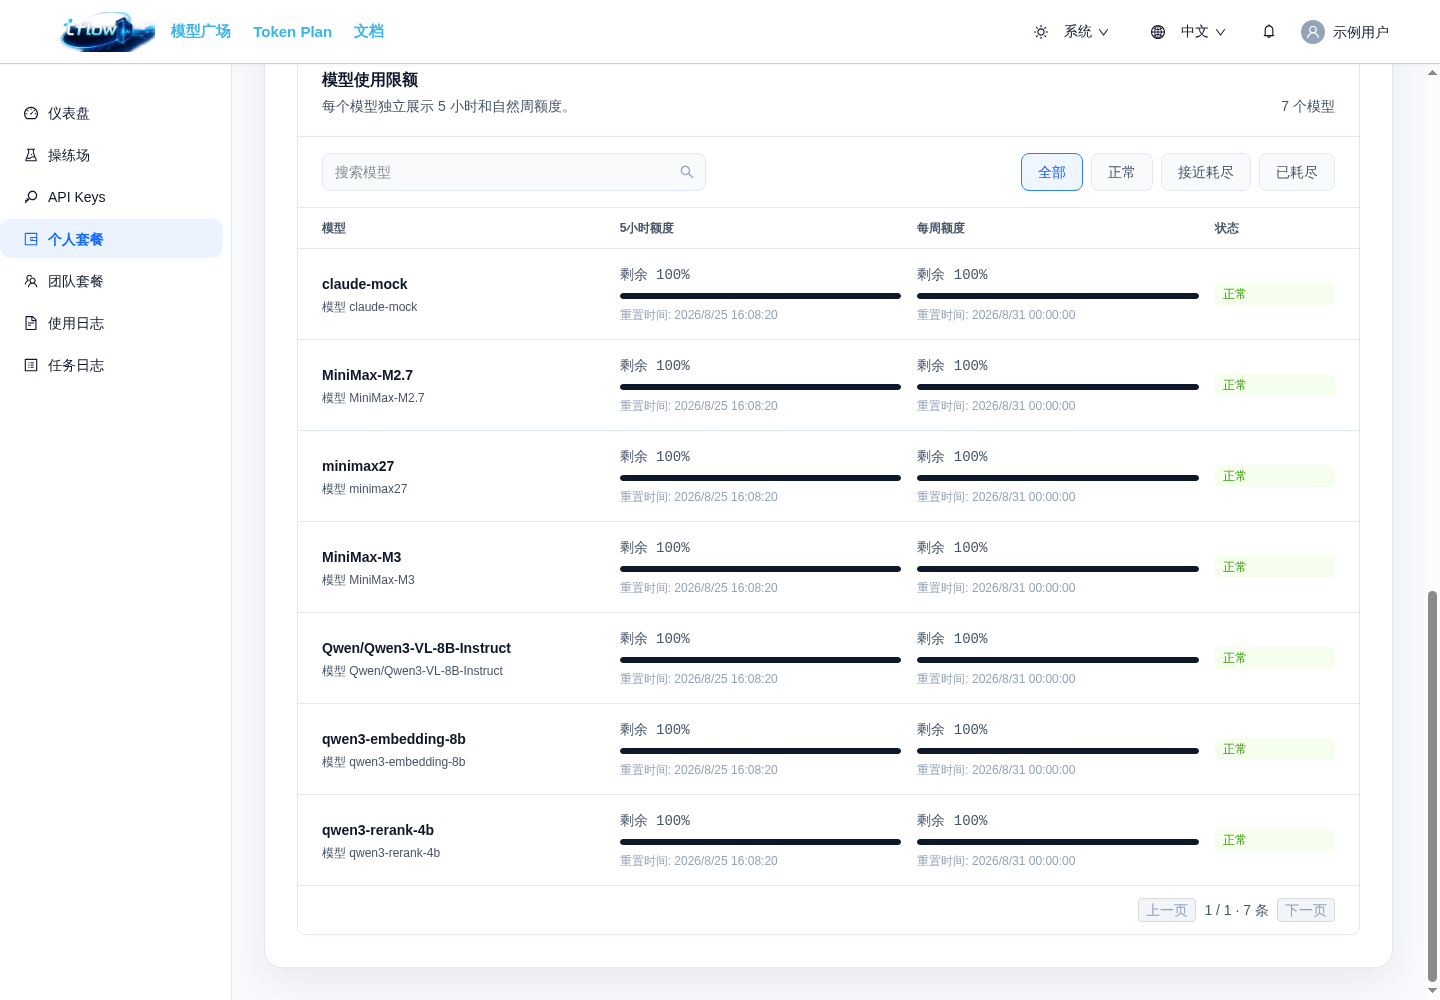
Task: Click the personal plan wallet icon
Action: [x=31, y=239]
